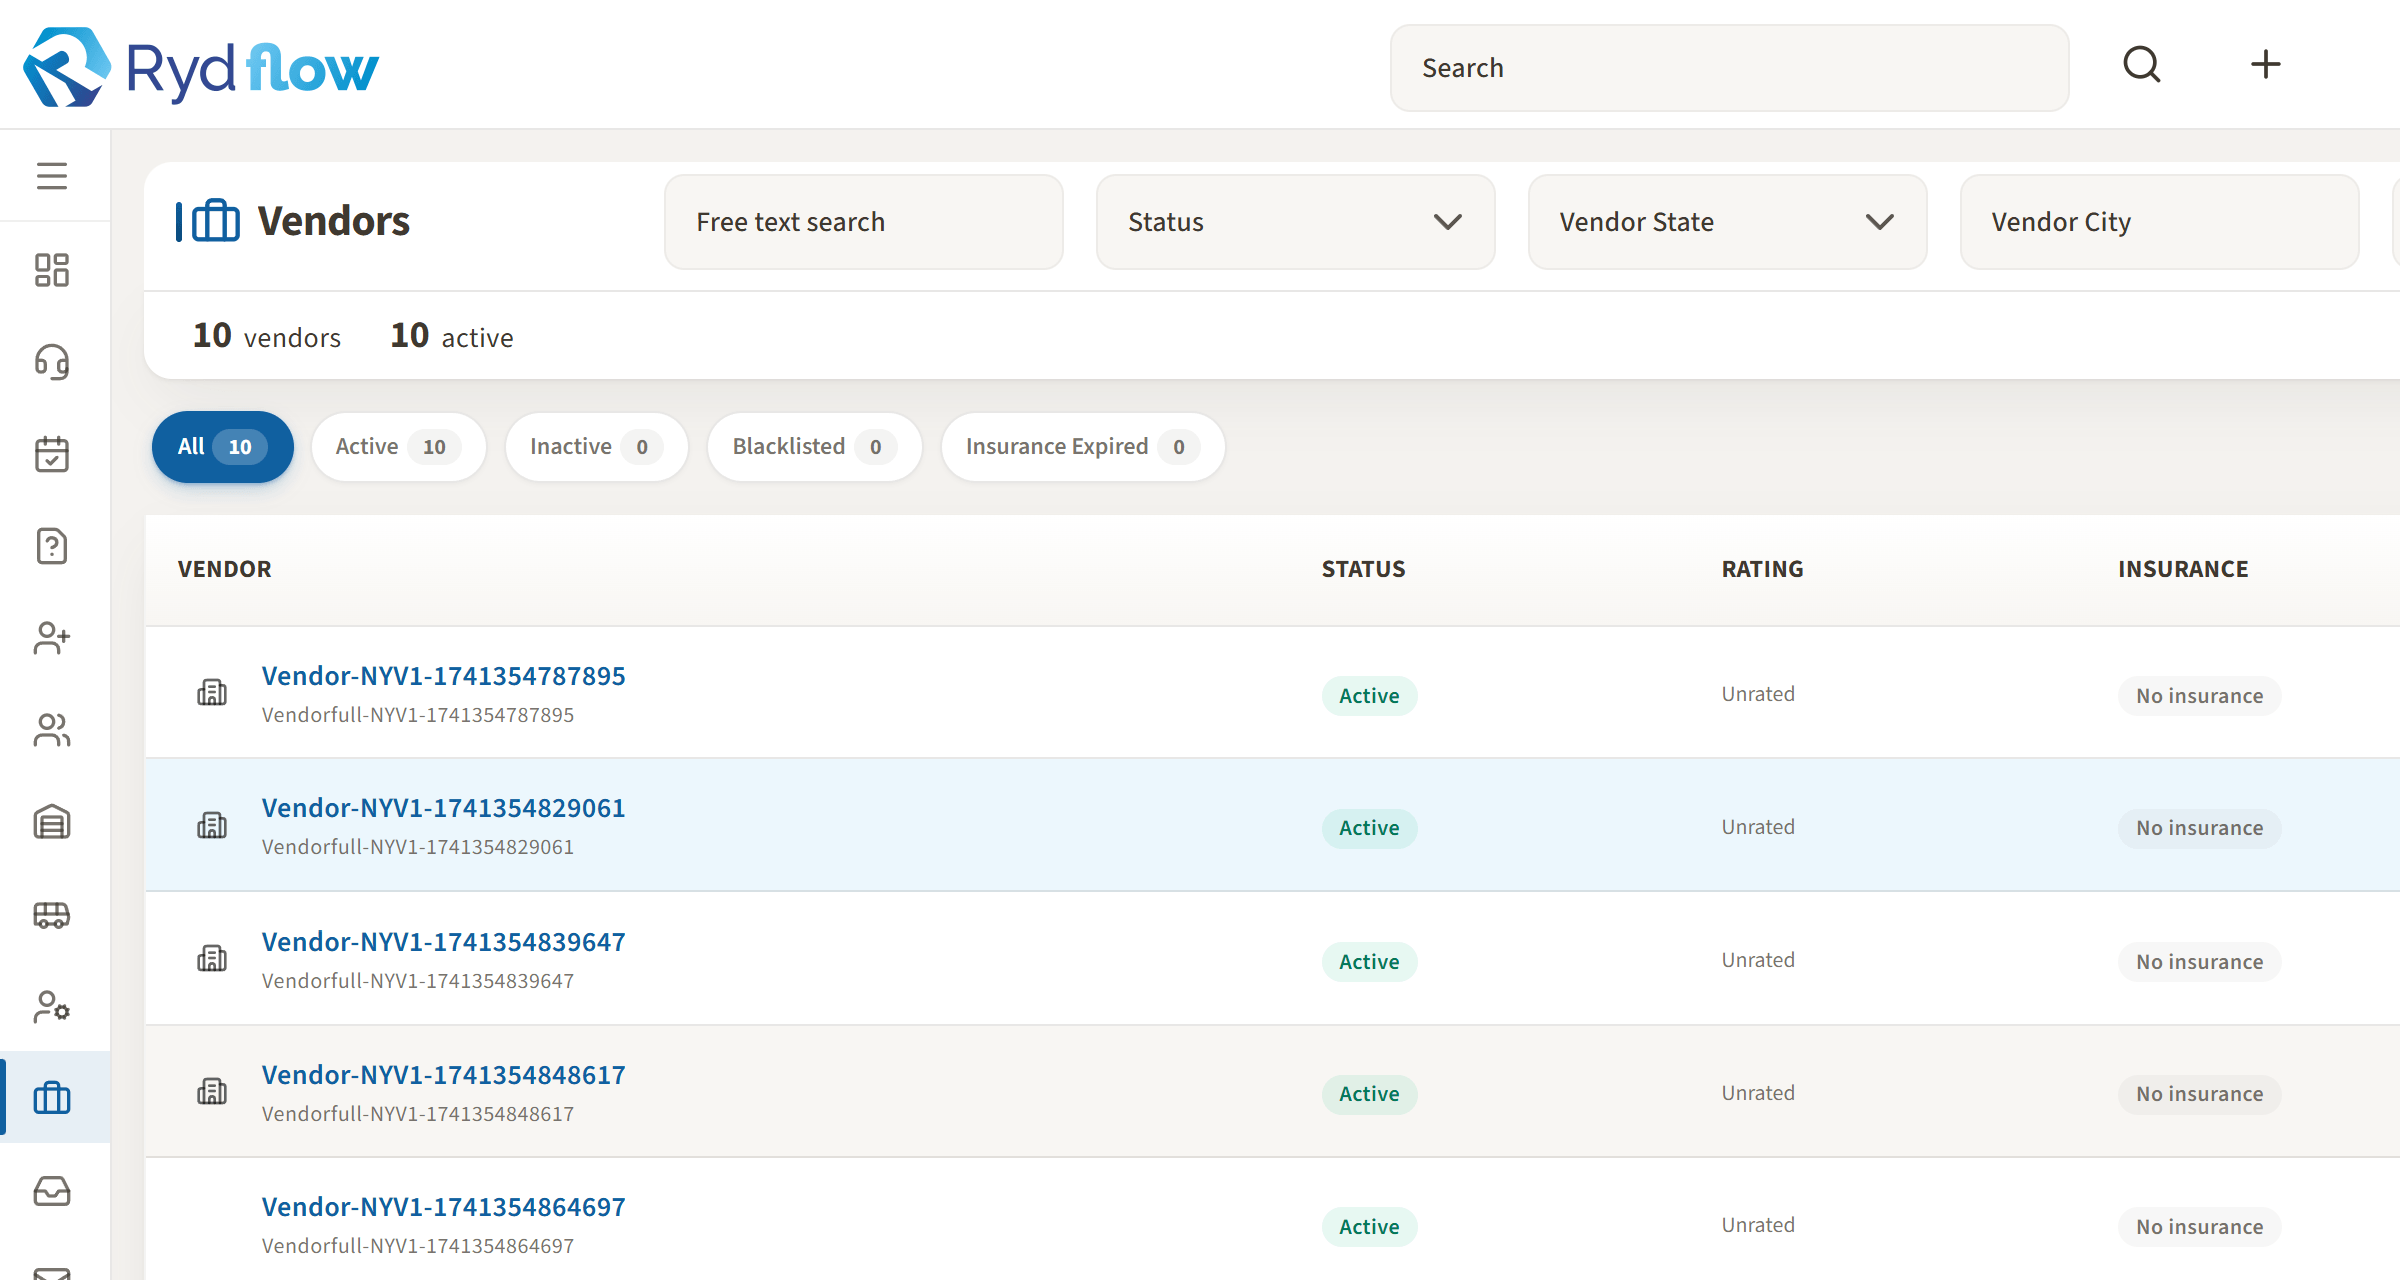Expand the Status dropdown filter

1295,222
